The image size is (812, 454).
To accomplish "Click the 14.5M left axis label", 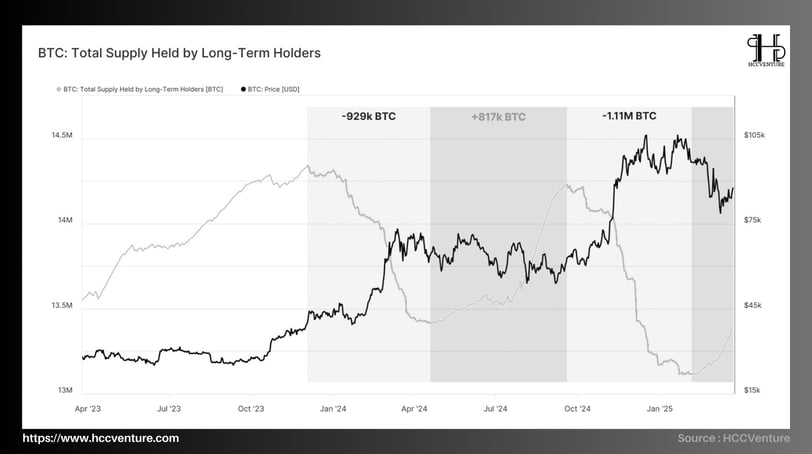I will (x=62, y=135).
